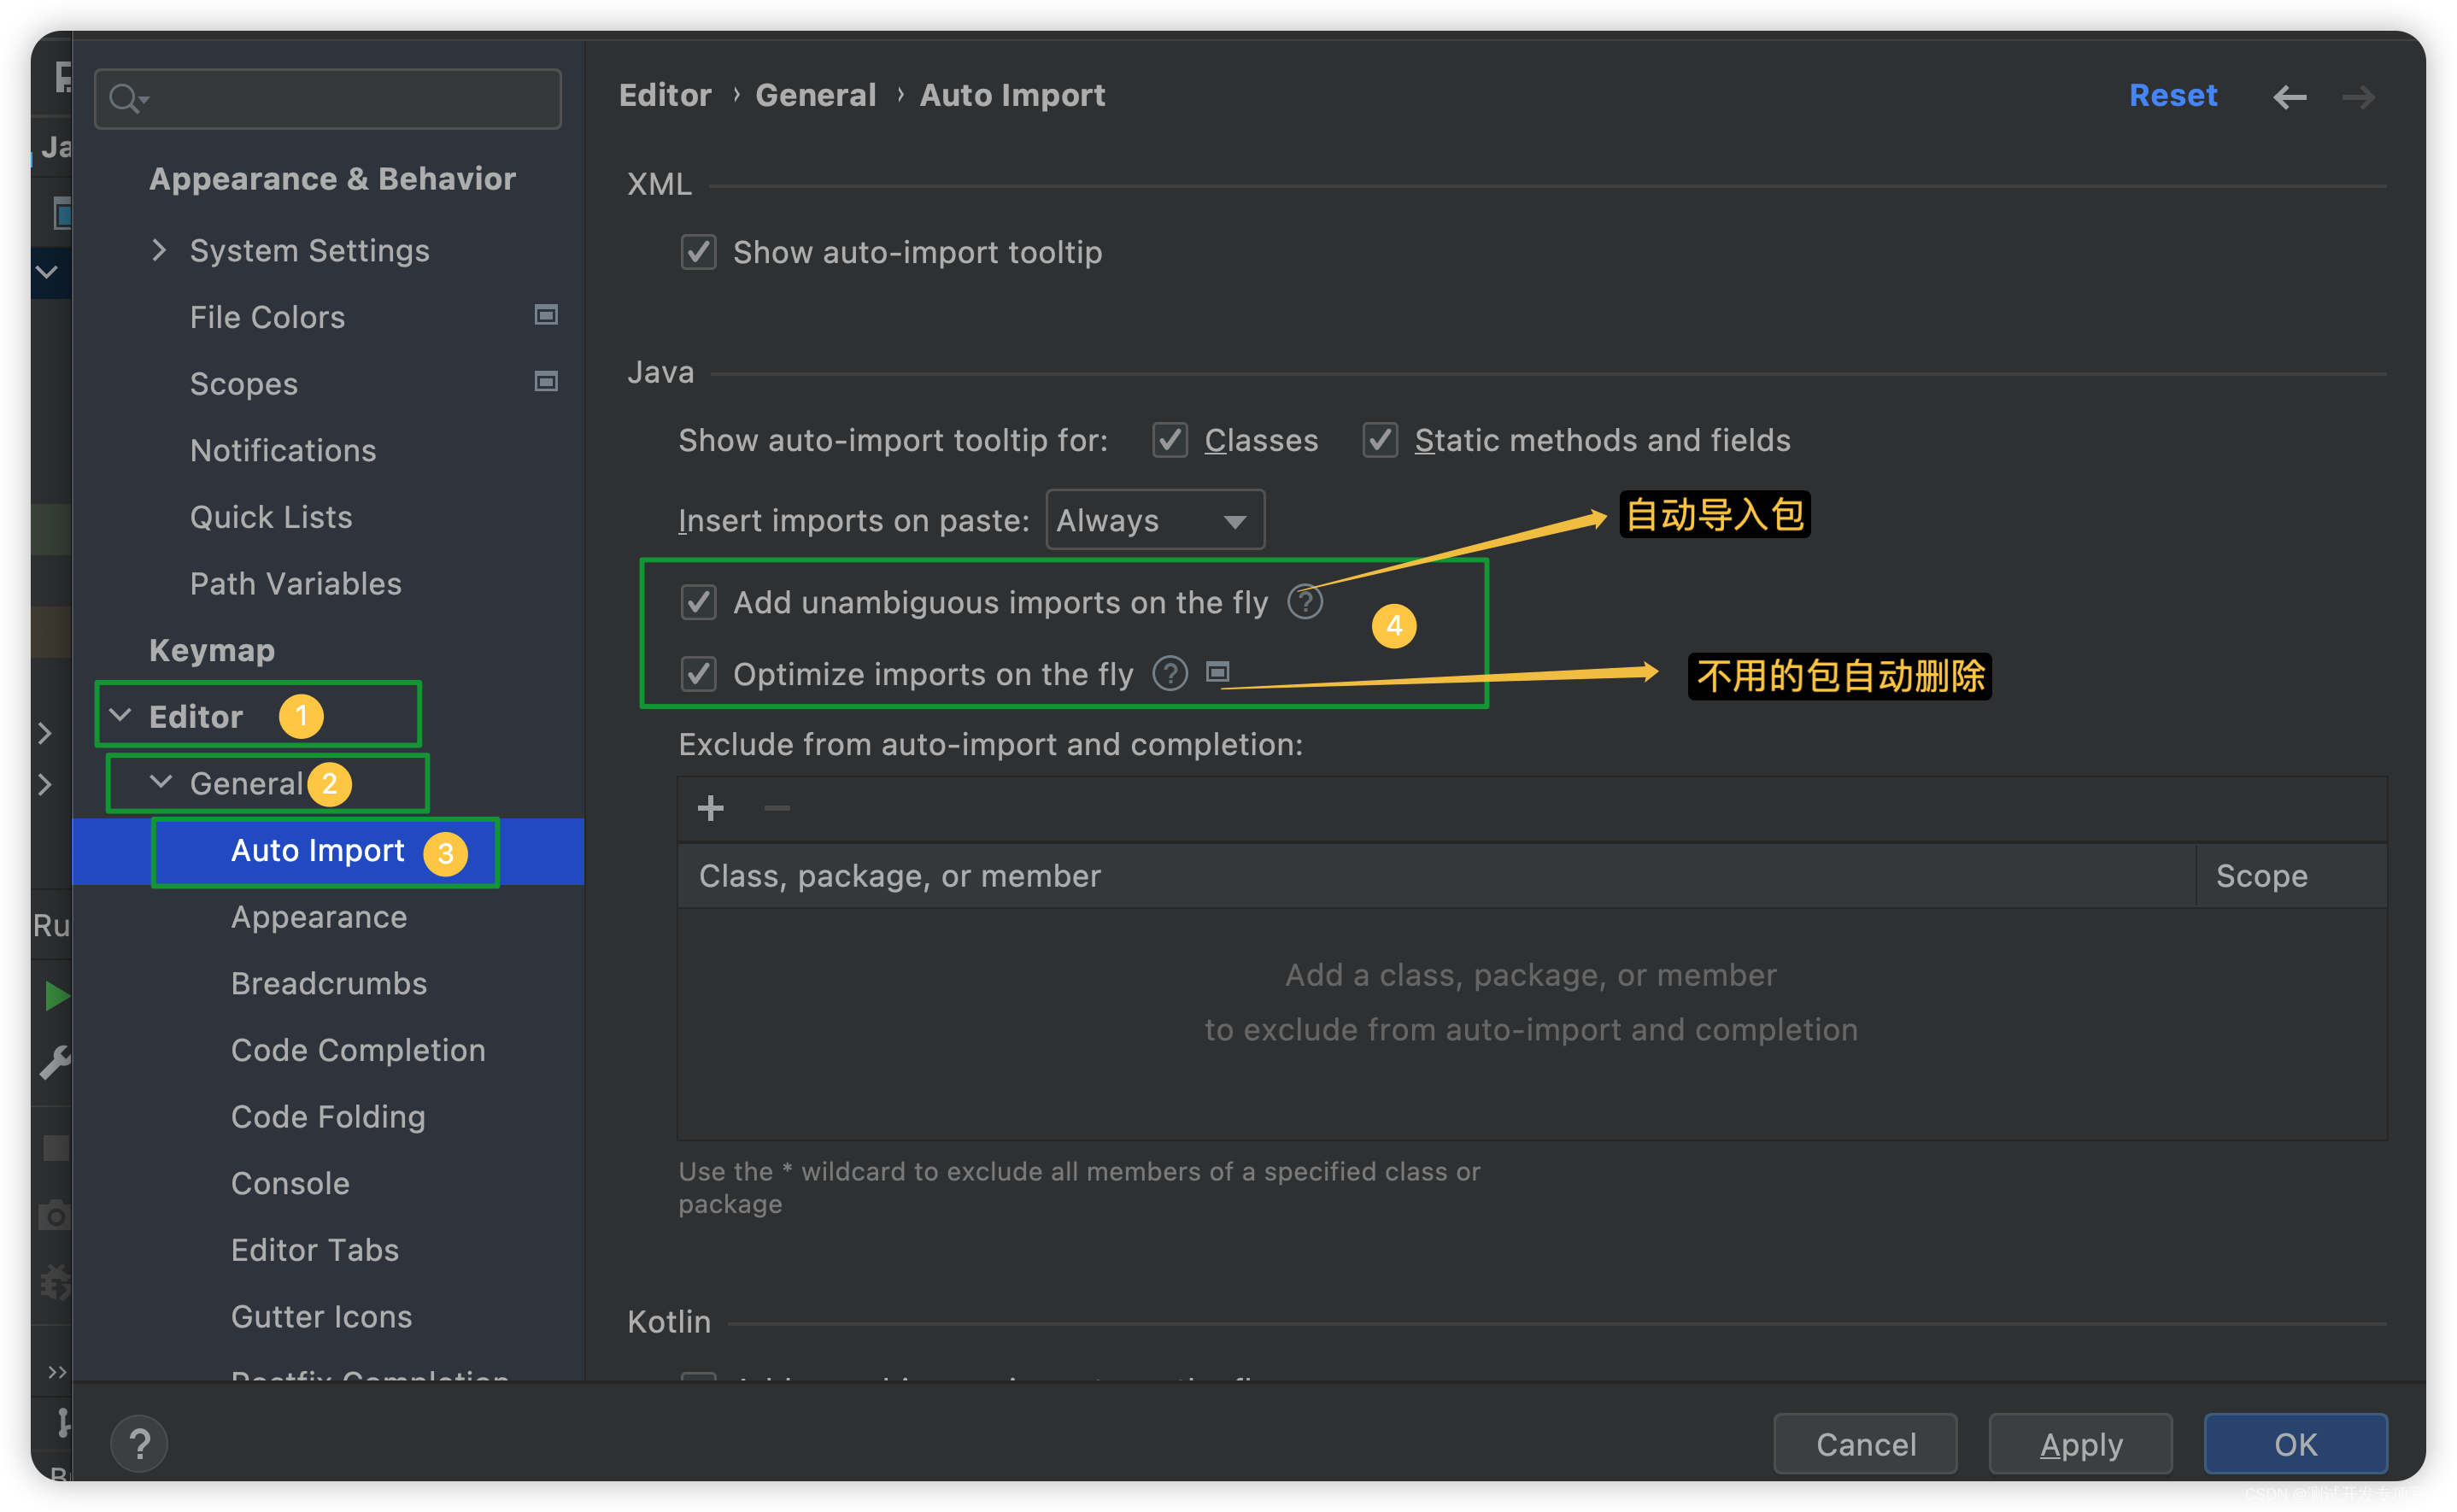Click General in the breadcrumb path
Image resolution: width=2457 pixels, height=1512 pixels.
pyautogui.click(x=815, y=95)
